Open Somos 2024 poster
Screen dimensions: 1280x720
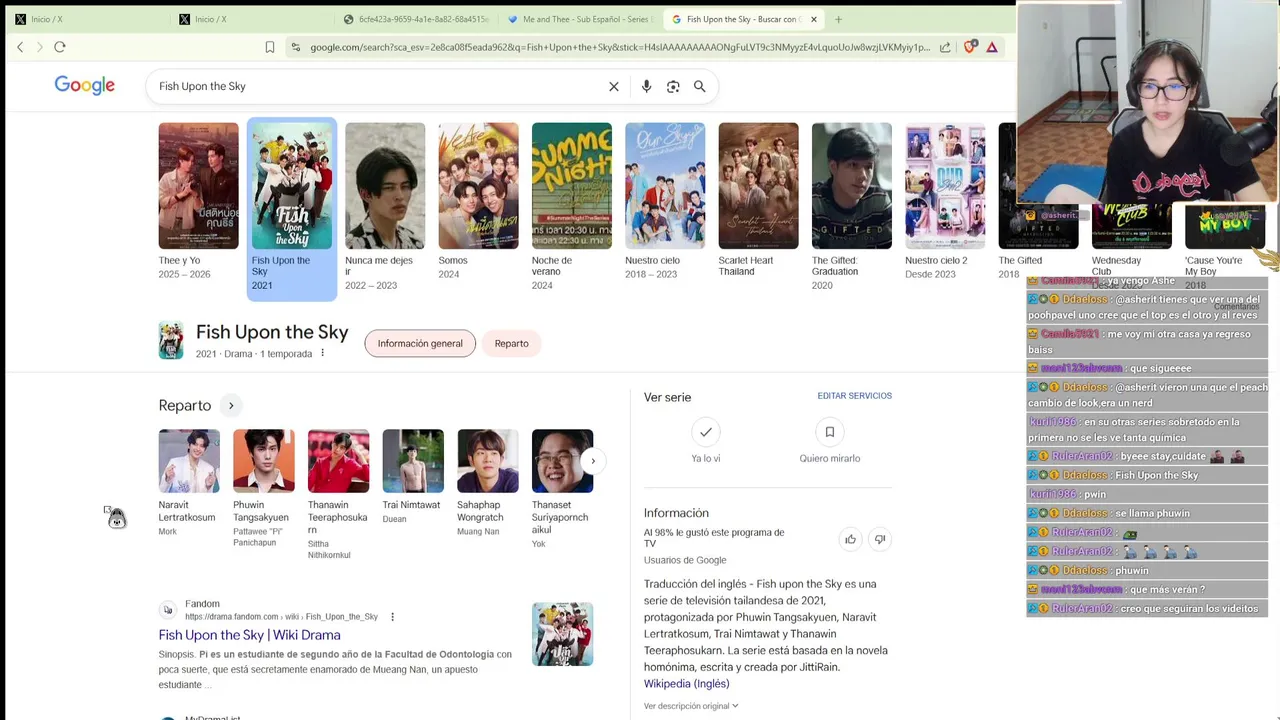[x=478, y=186]
